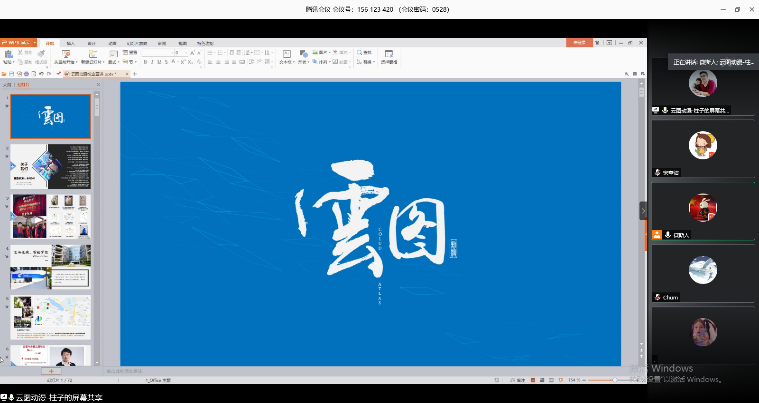
Task: Click the add slide plus button below thumbnails
Action: coord(53,371)
